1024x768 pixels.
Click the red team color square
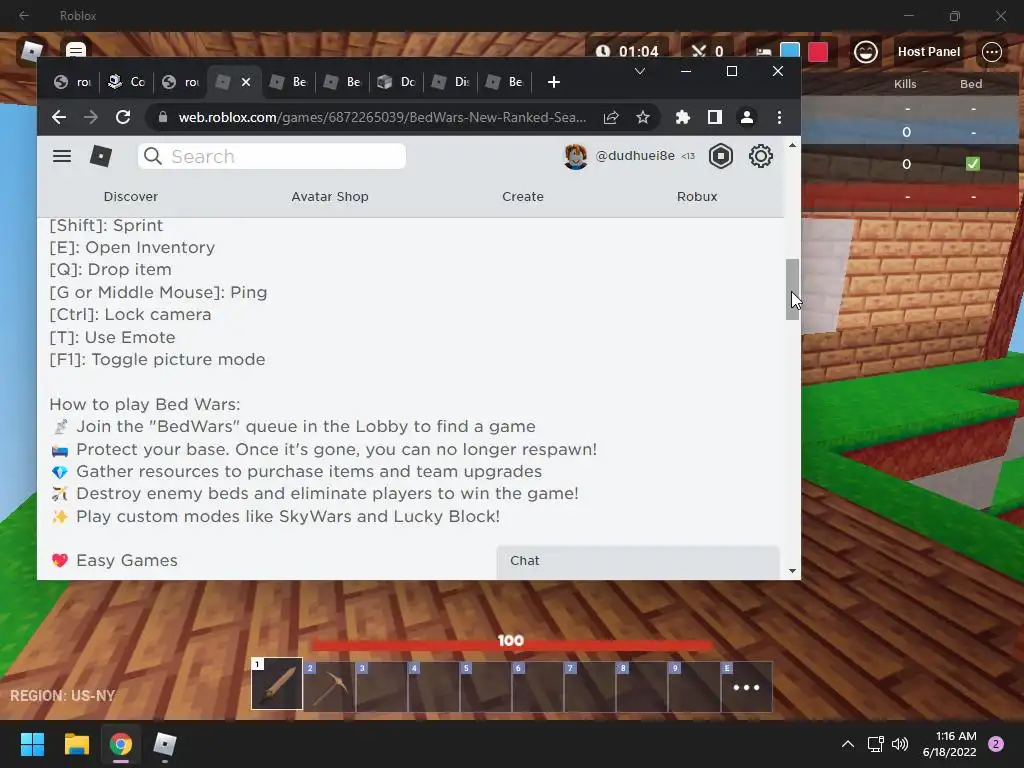(x=818, y=52)
